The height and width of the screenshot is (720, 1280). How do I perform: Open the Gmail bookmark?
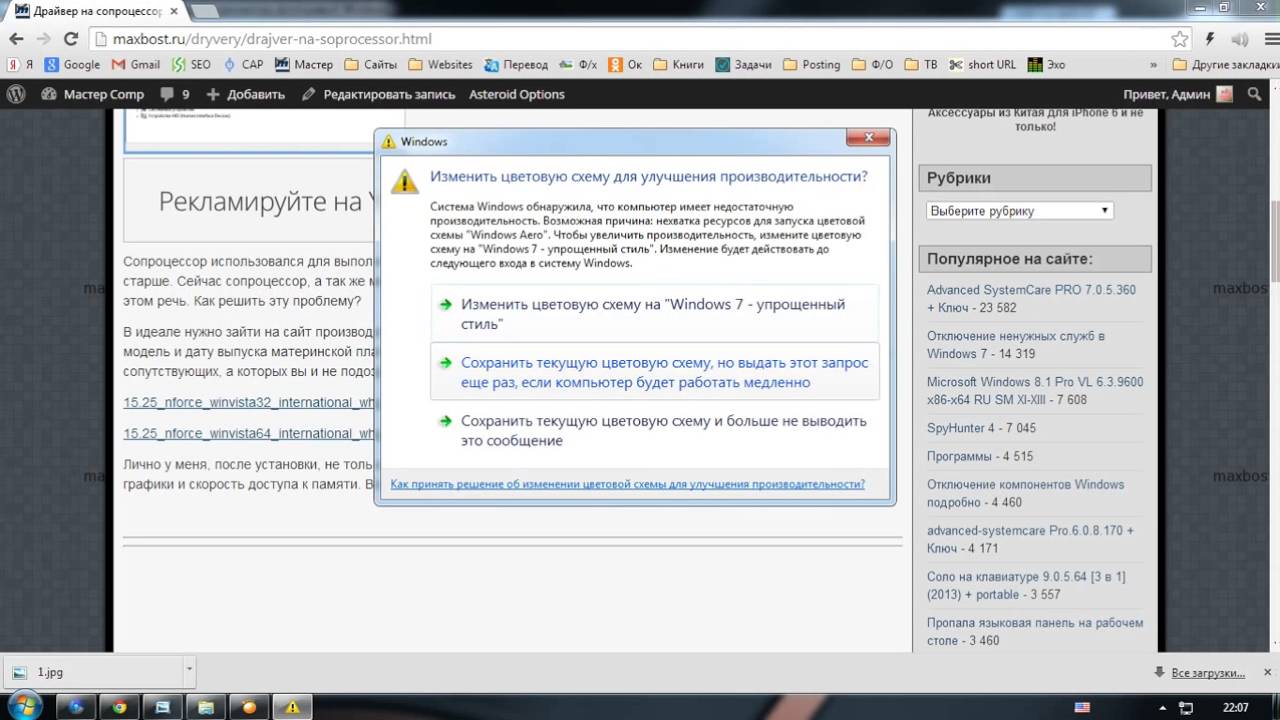point(136,64)
